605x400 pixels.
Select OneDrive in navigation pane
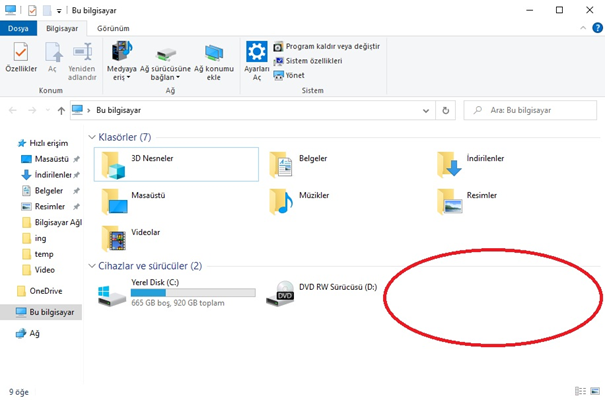click(x=45, y=291)
